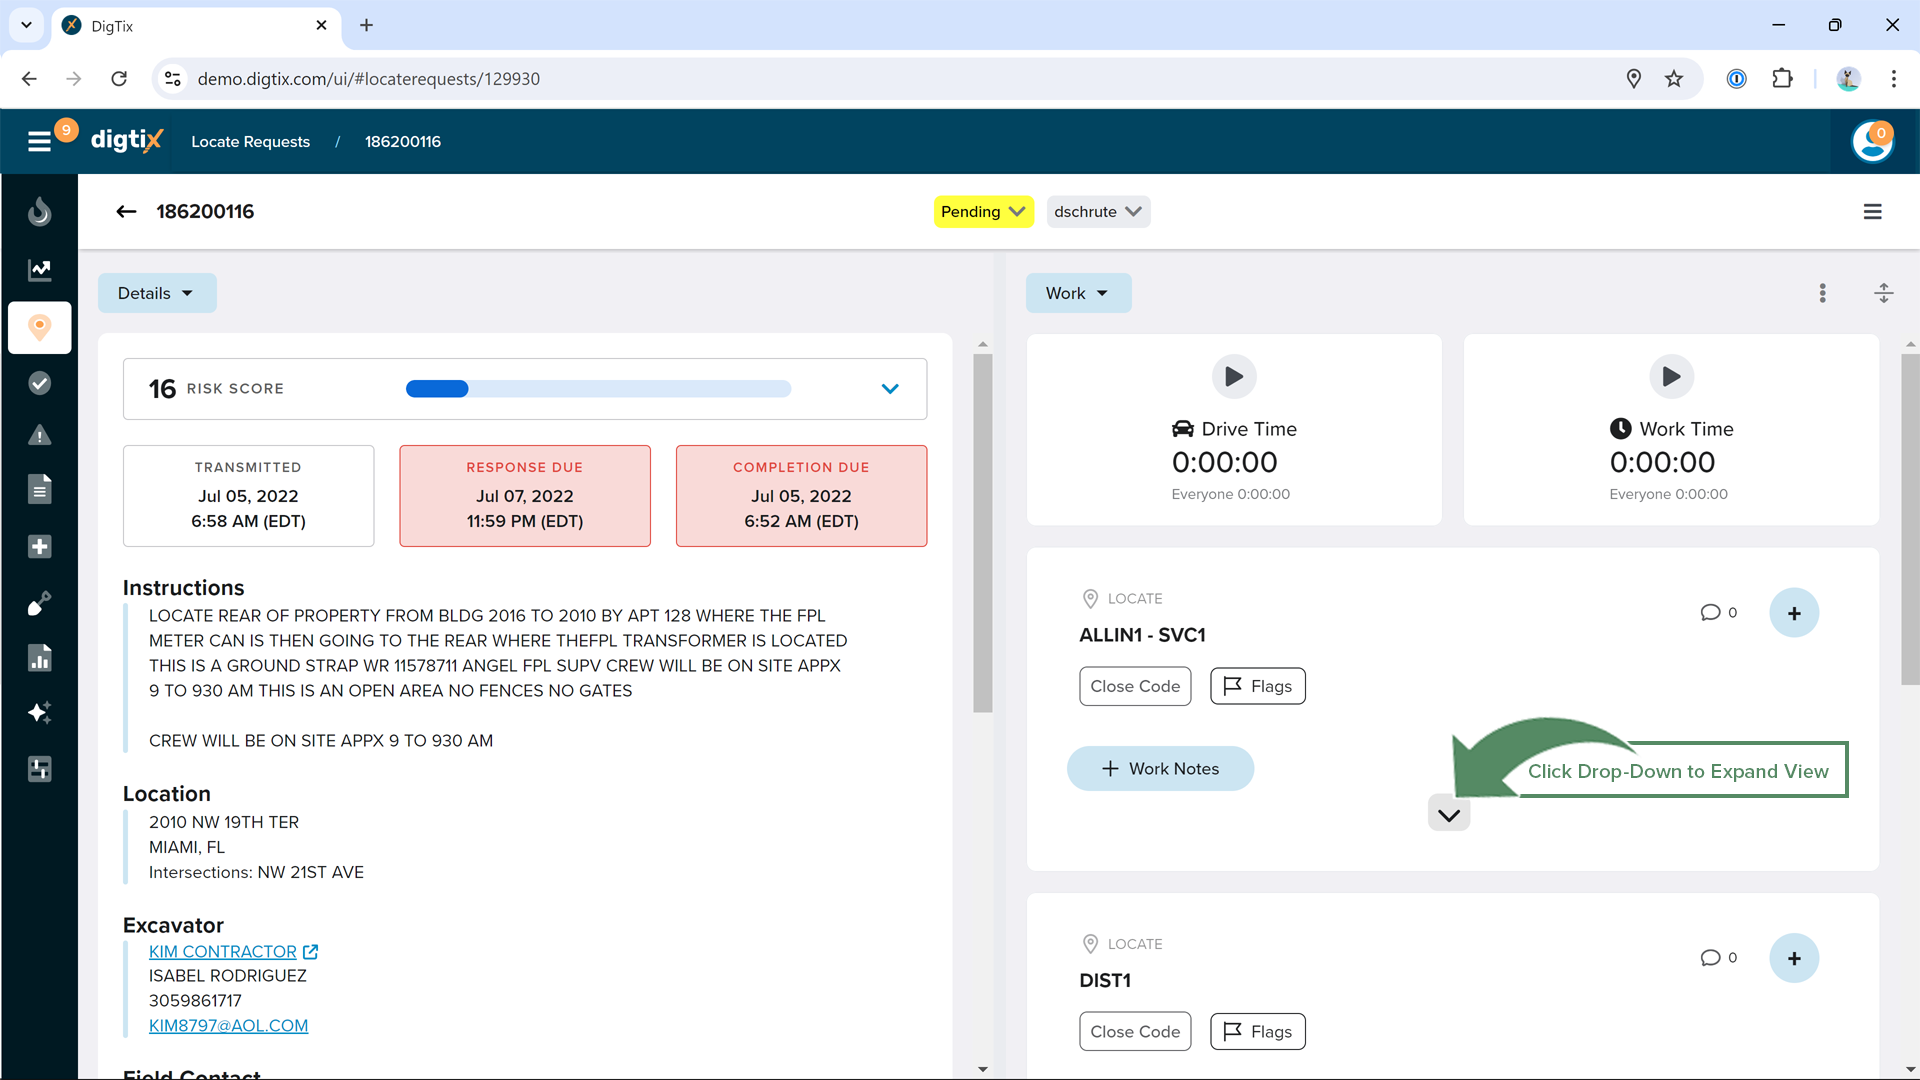Expand the Risk Score chevron

pyautogui.click(x=890, y=389)
